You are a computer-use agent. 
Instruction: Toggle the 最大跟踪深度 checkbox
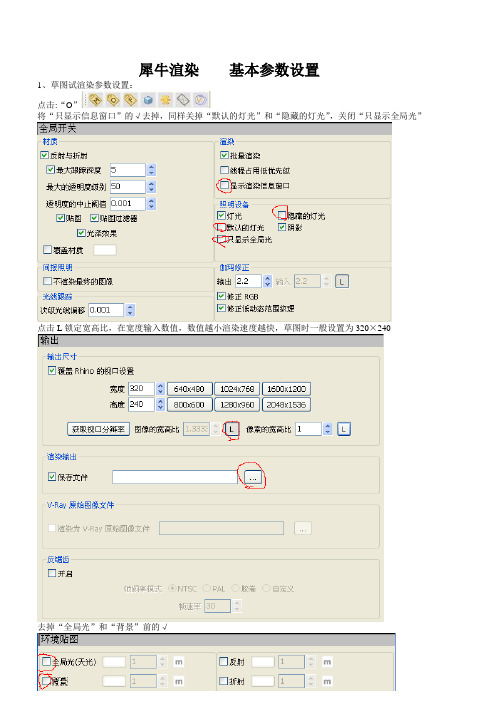click(51, 170)
